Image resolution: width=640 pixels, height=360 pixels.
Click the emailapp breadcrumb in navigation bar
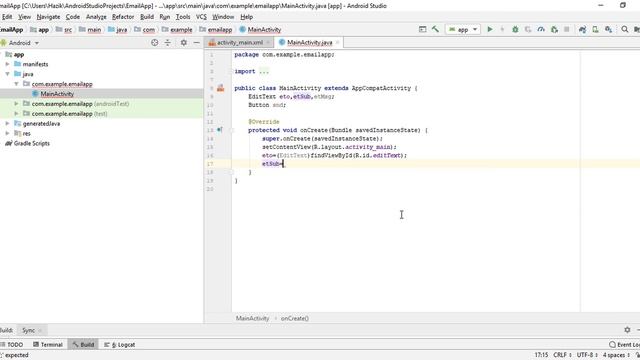point(220,30)
